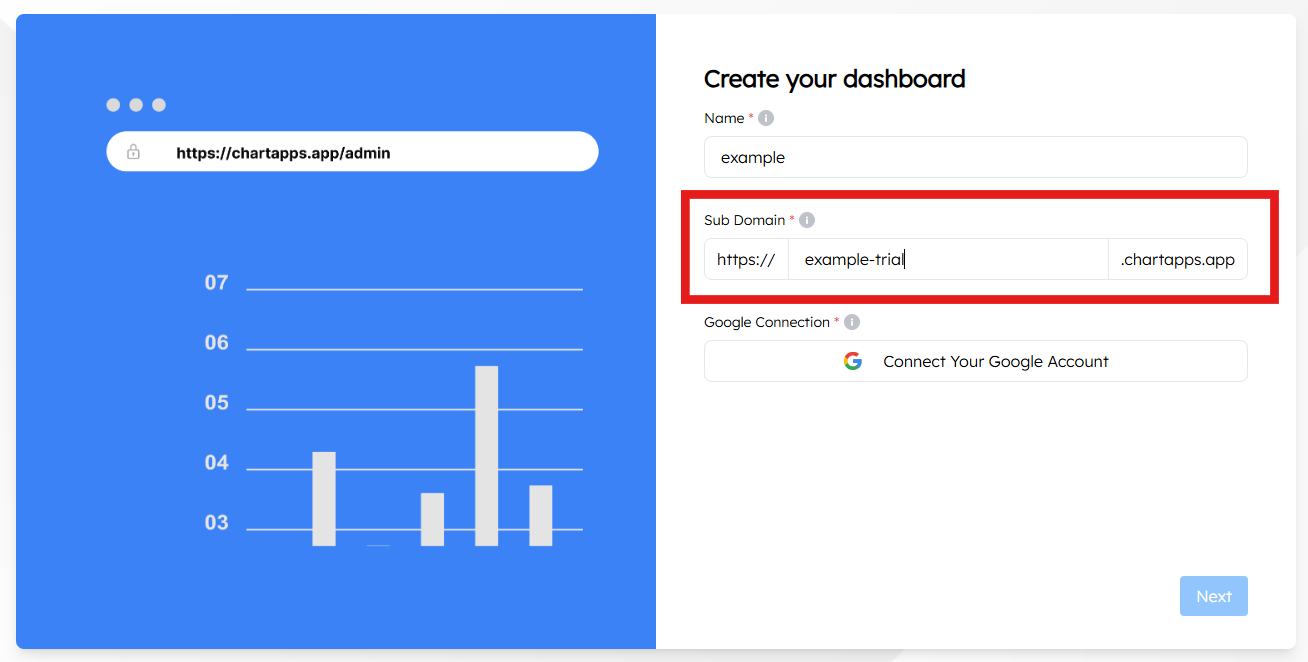Image resolution: width=1308 pixels, height=662 pixels.
Task: Click the Sub Domain input with example-trial
Action: [x=948, y=259]
